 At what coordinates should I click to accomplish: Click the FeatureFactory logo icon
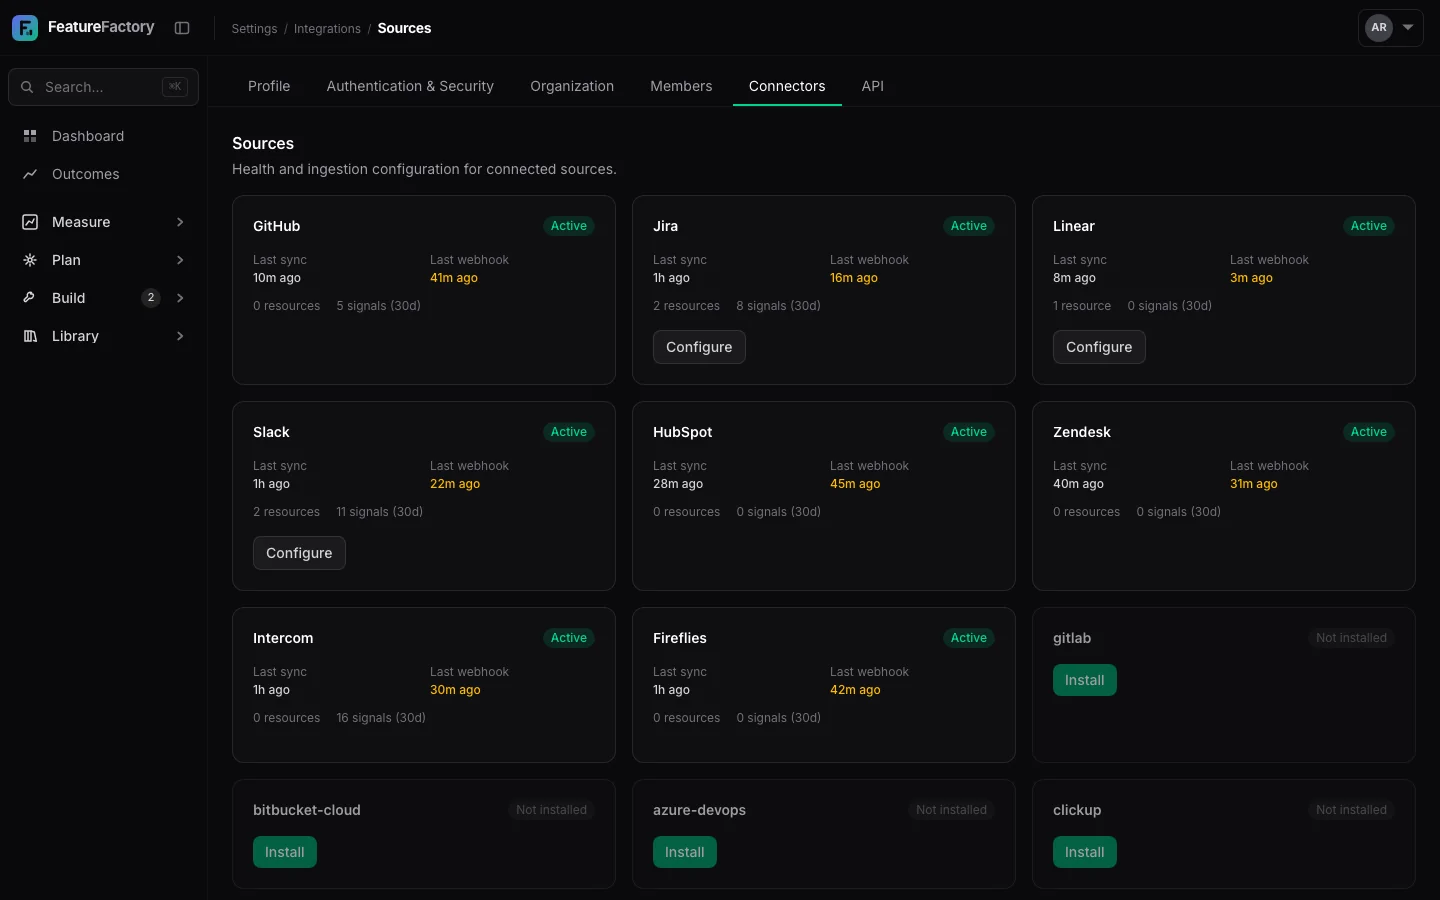tap(25, 28)
